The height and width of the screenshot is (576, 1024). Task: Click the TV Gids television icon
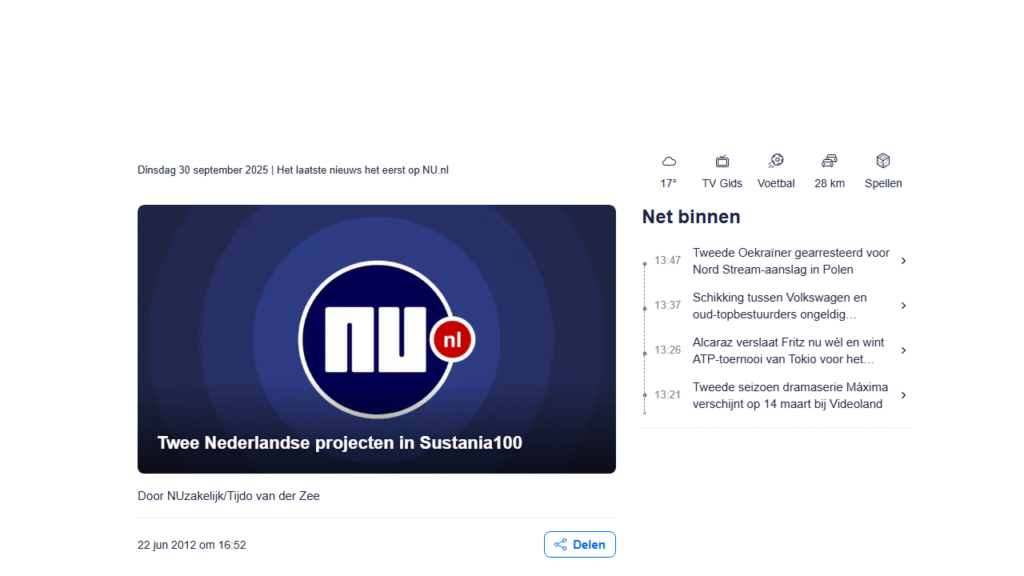pyautogui.click(x=722, y=161)
